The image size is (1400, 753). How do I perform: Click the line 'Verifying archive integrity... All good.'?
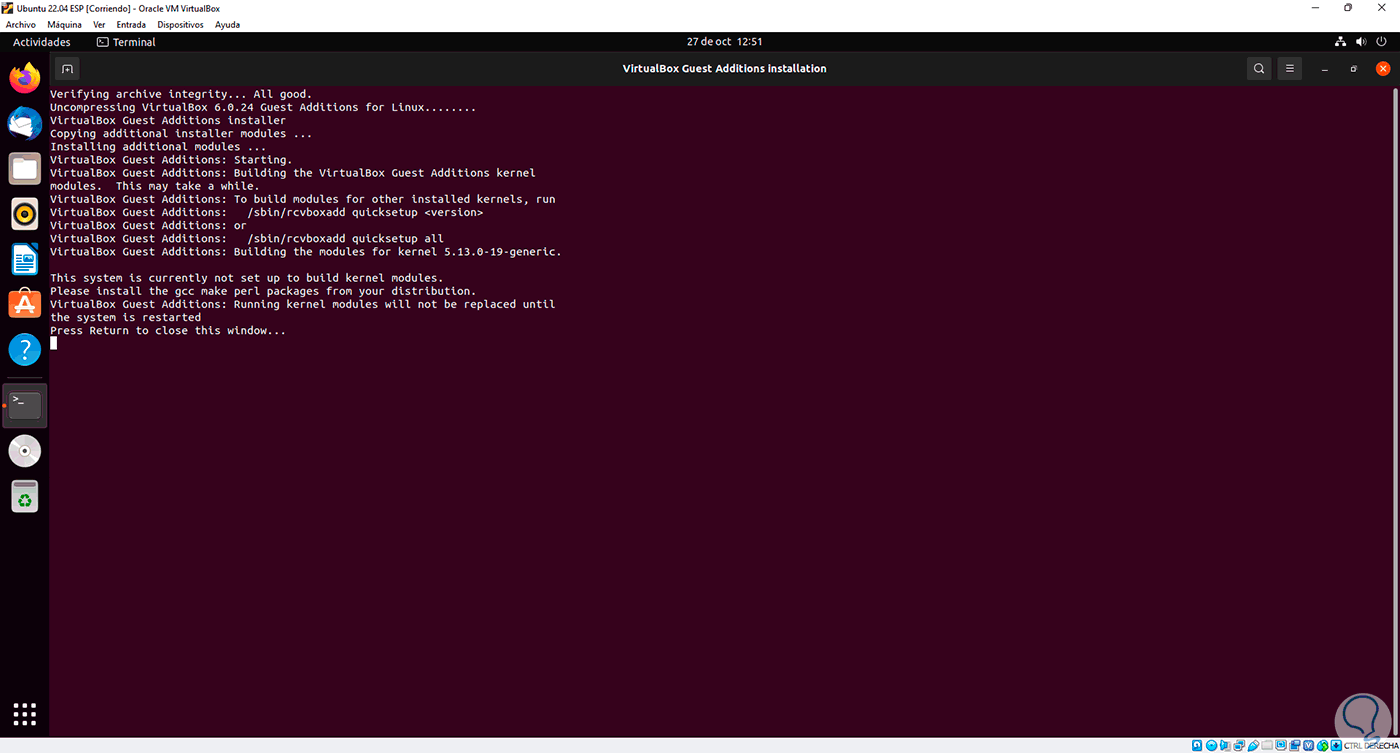(181, 94)
